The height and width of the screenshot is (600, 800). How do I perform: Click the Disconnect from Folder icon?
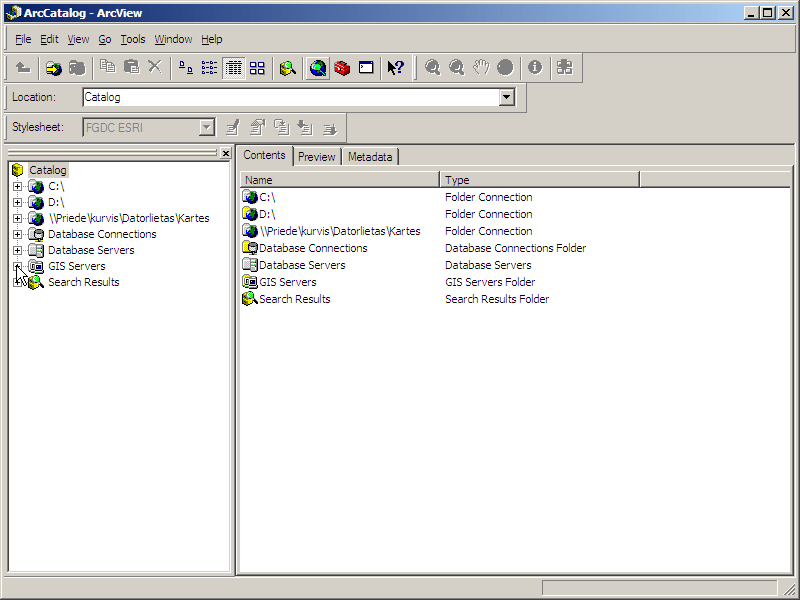77,67
